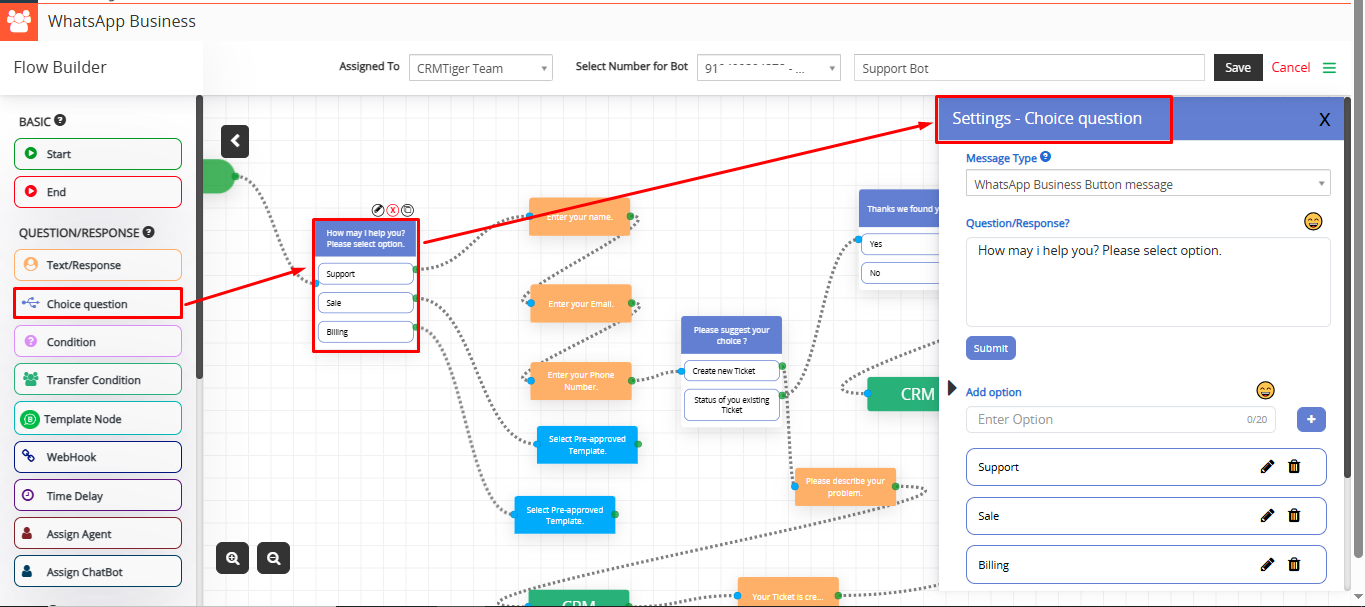The image size is (1365, 607).
Task: Click the 'Flow Builder' heading
Action: coord(60,68)
